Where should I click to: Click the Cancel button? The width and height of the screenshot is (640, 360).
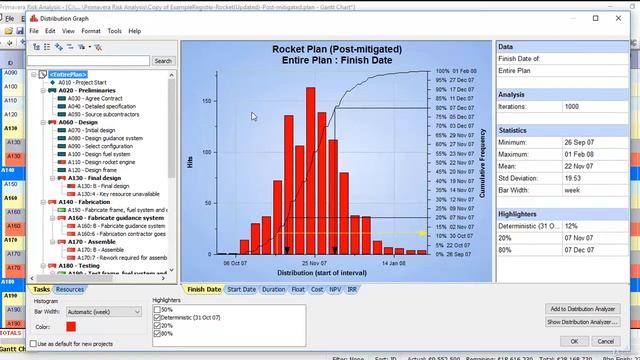[605, 341]
